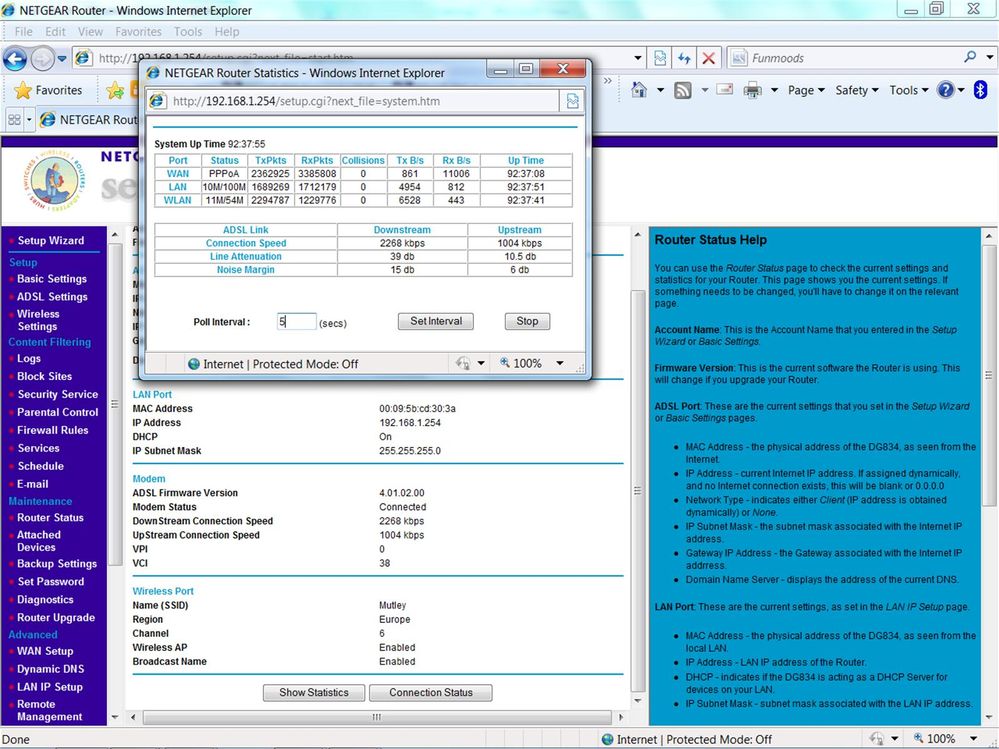Viewport: 999px width, 749px height.
Task: Click the Bluetooth icon in command bar
Action: click(x=980, y=90)
